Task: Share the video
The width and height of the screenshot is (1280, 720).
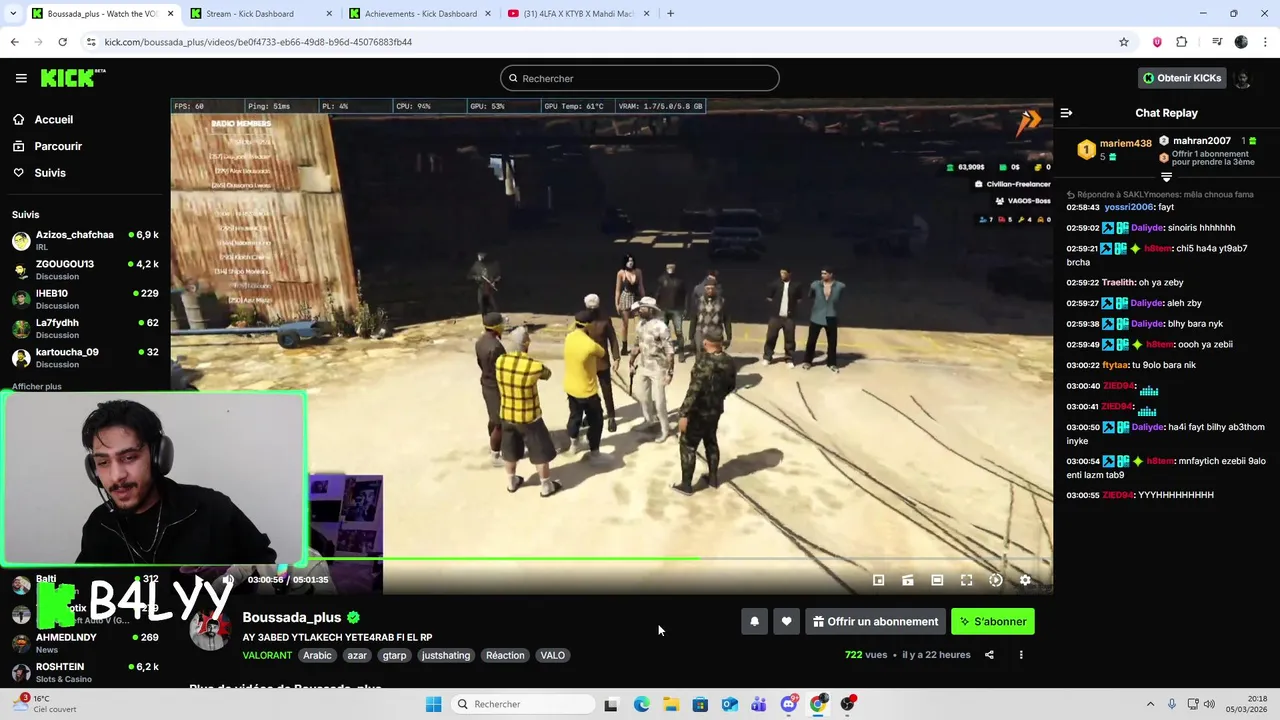Action: (x=989, y=655)
